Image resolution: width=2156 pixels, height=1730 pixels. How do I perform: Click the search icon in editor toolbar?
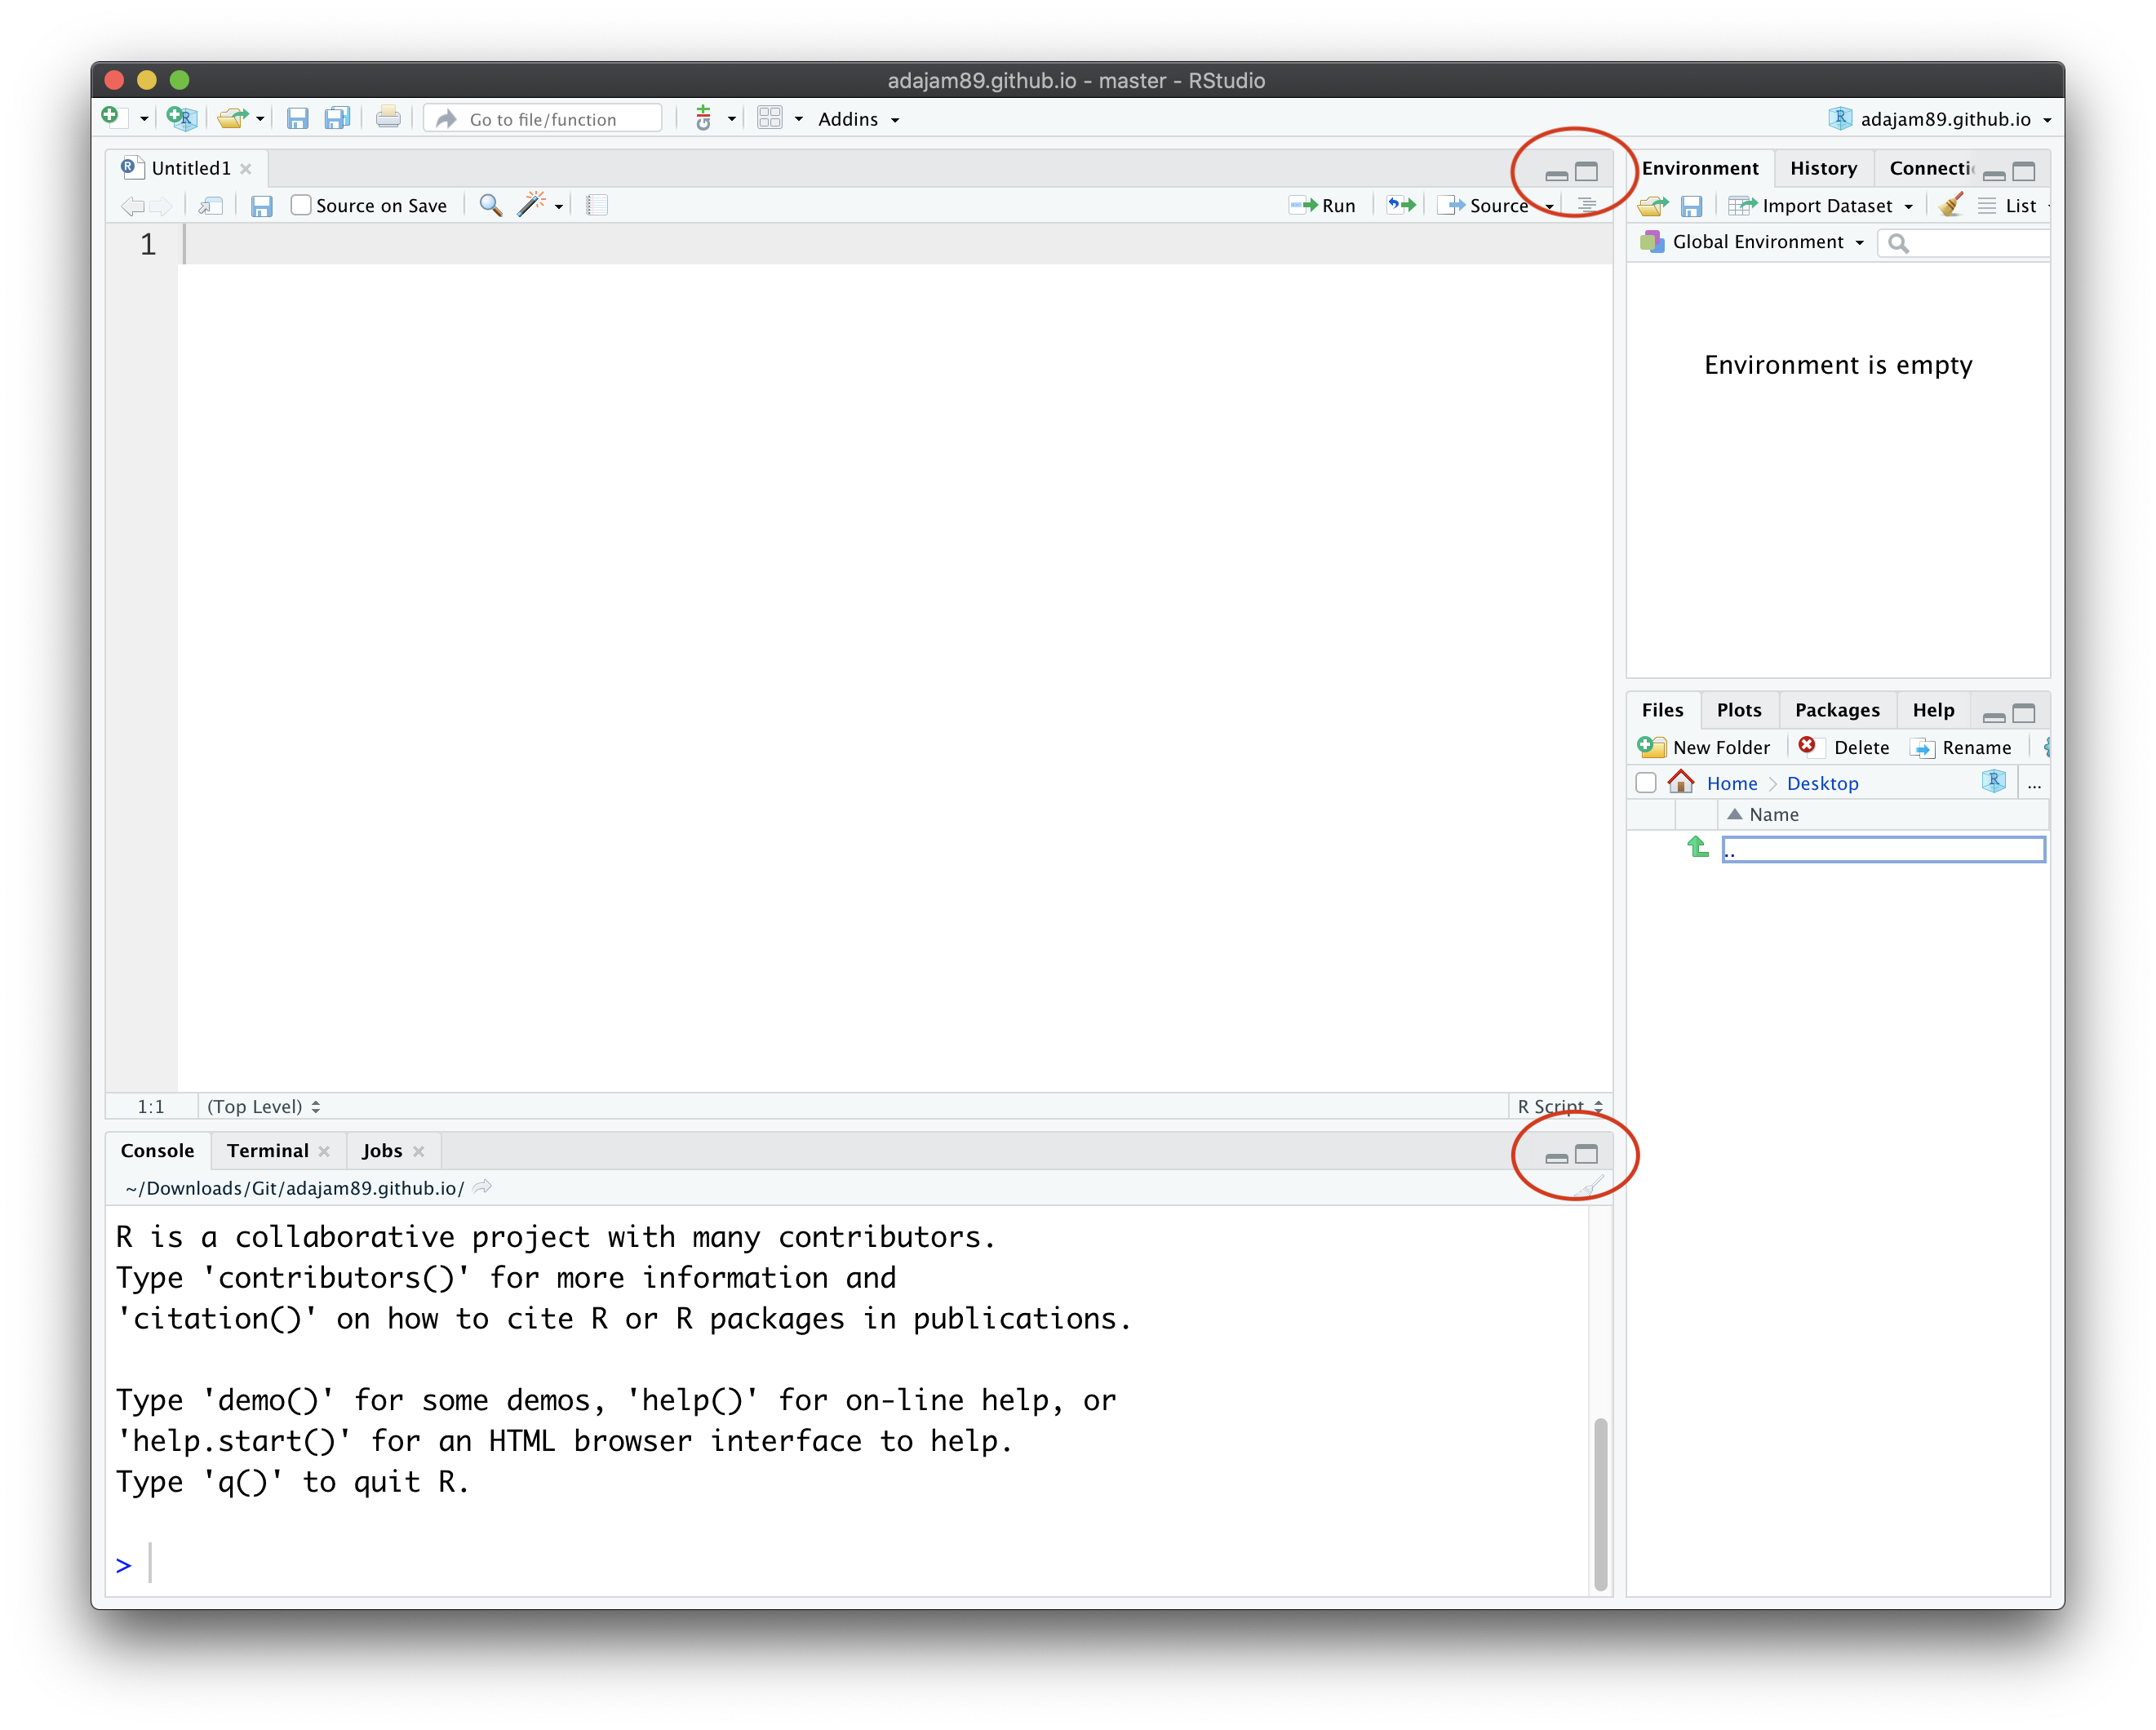[487, 206]
